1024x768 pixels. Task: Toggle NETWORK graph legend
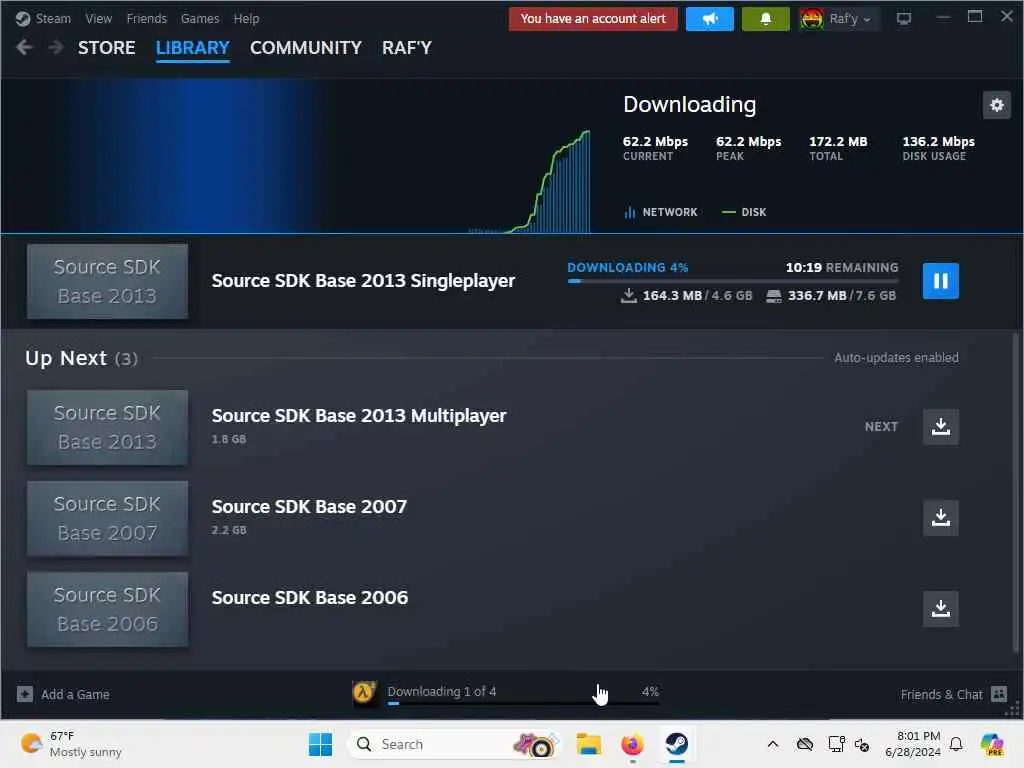click(660, 212)
